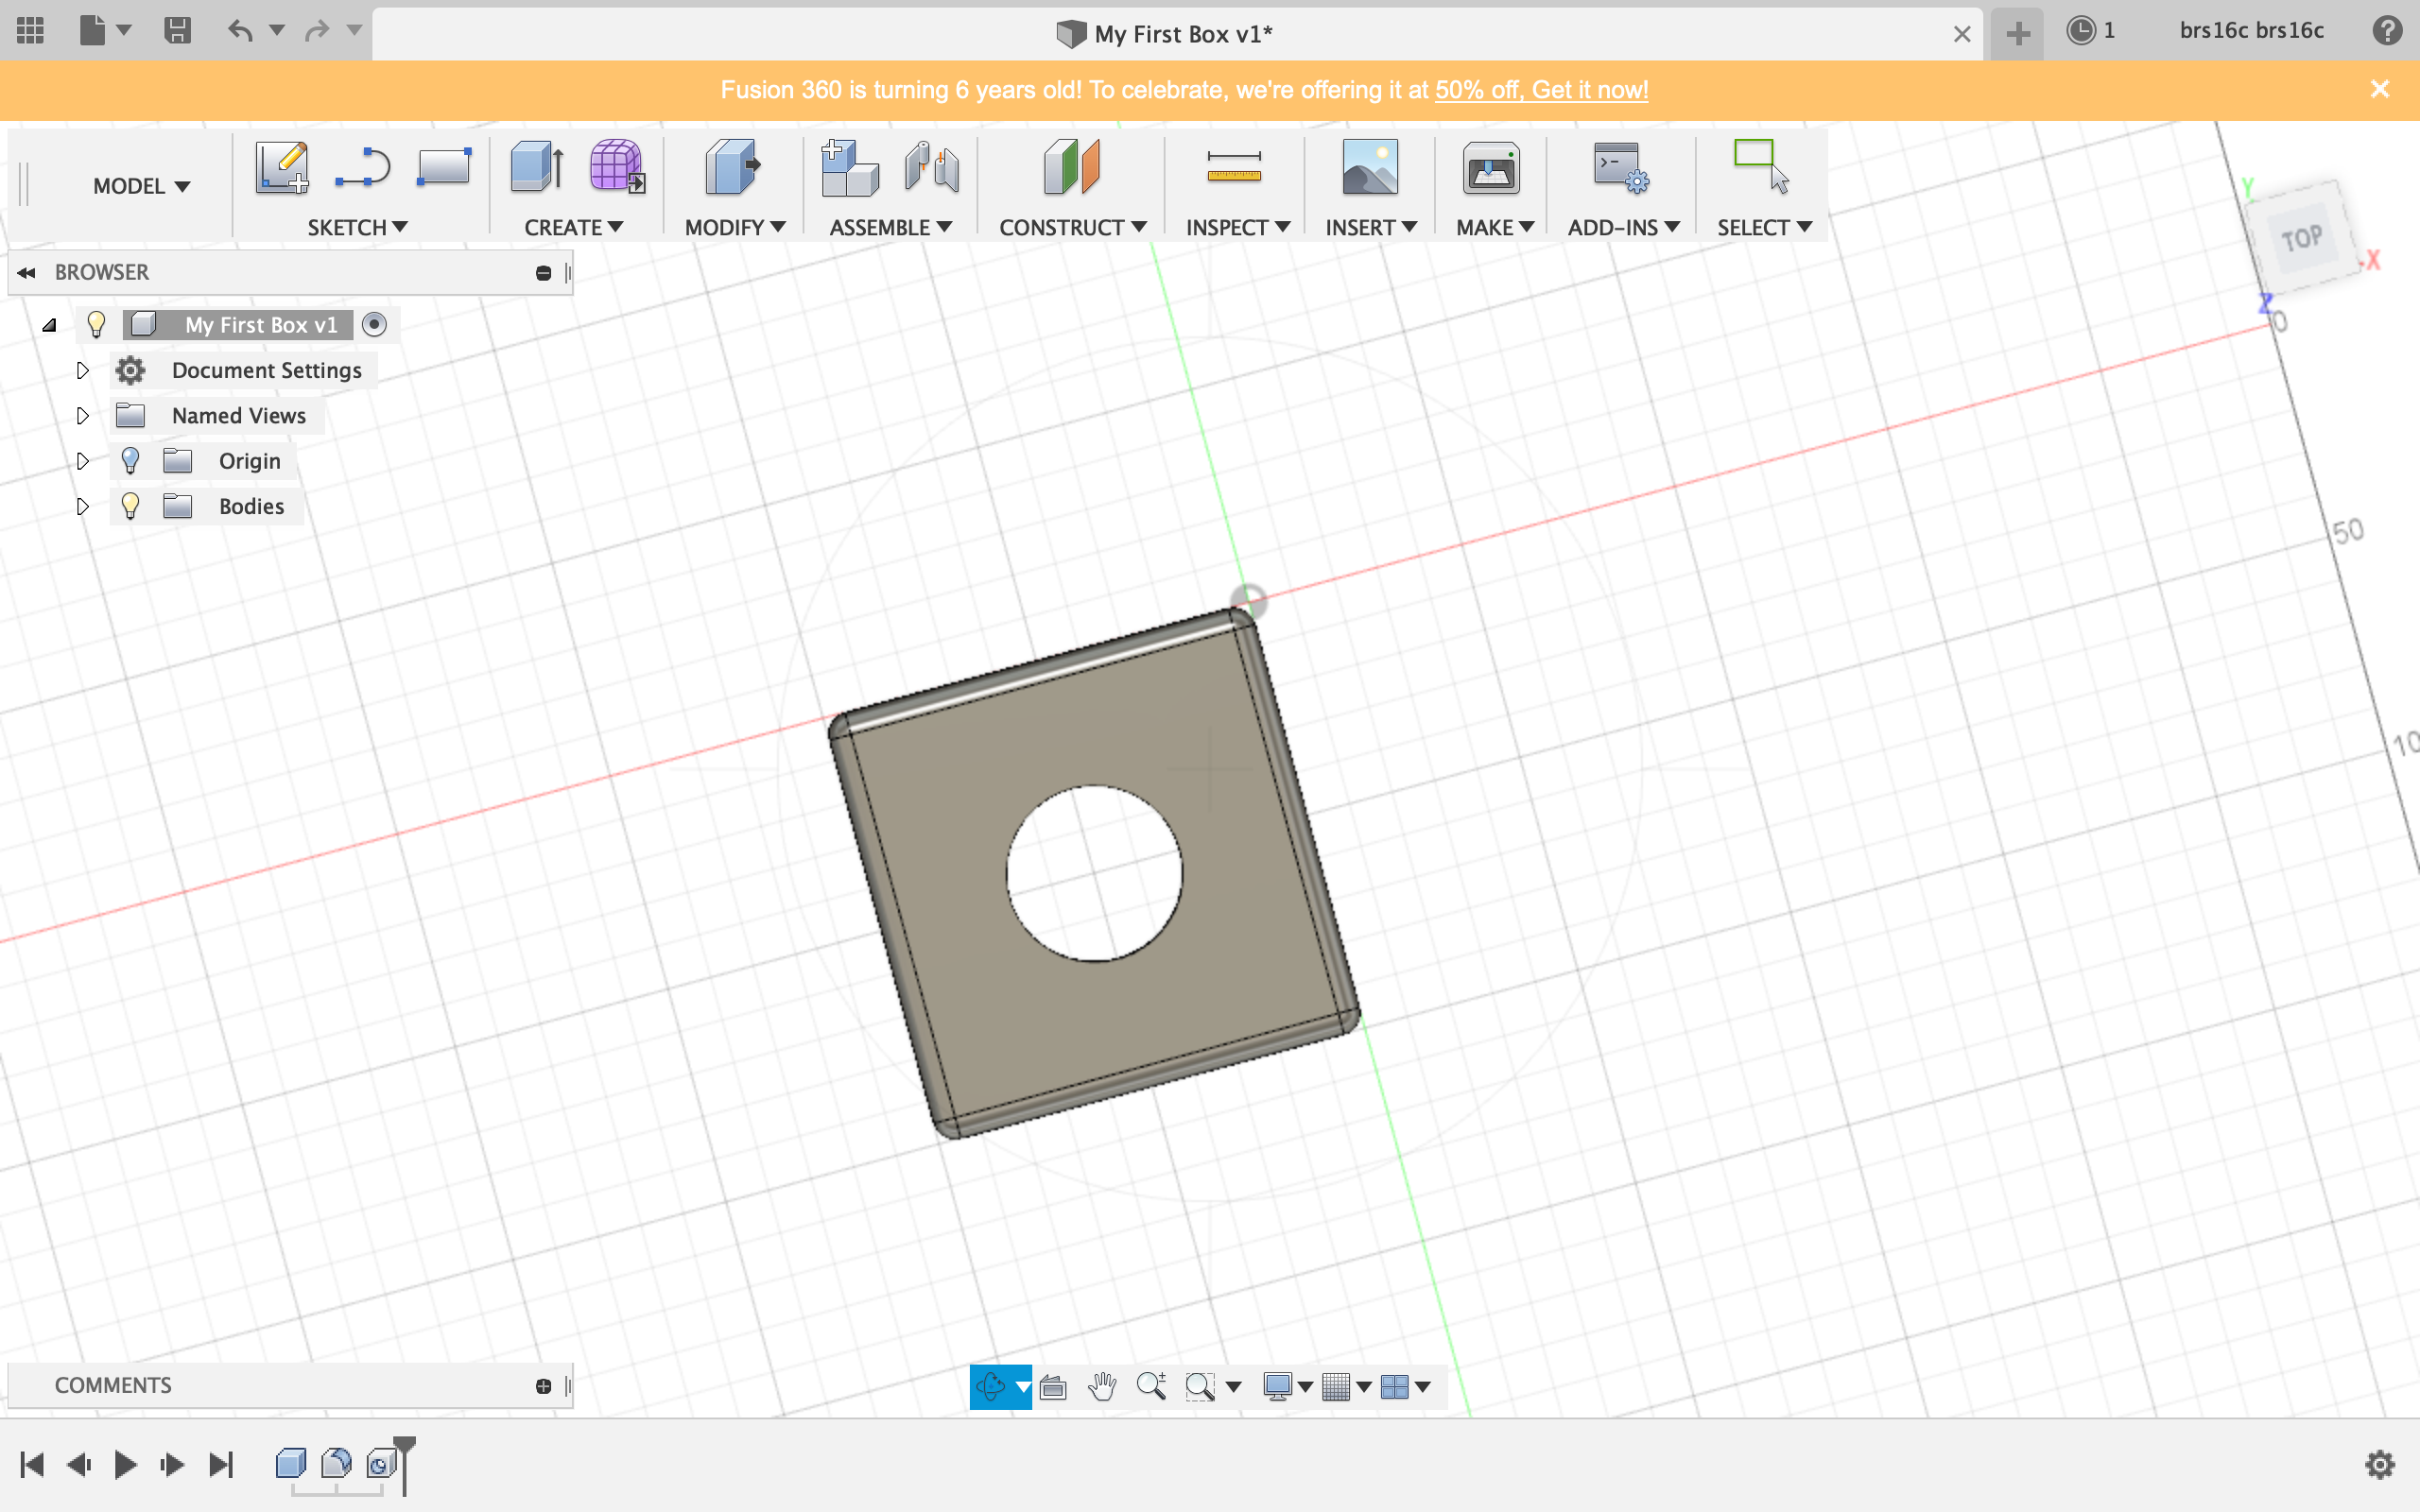Click the Press Pull icon

[732, 167]
